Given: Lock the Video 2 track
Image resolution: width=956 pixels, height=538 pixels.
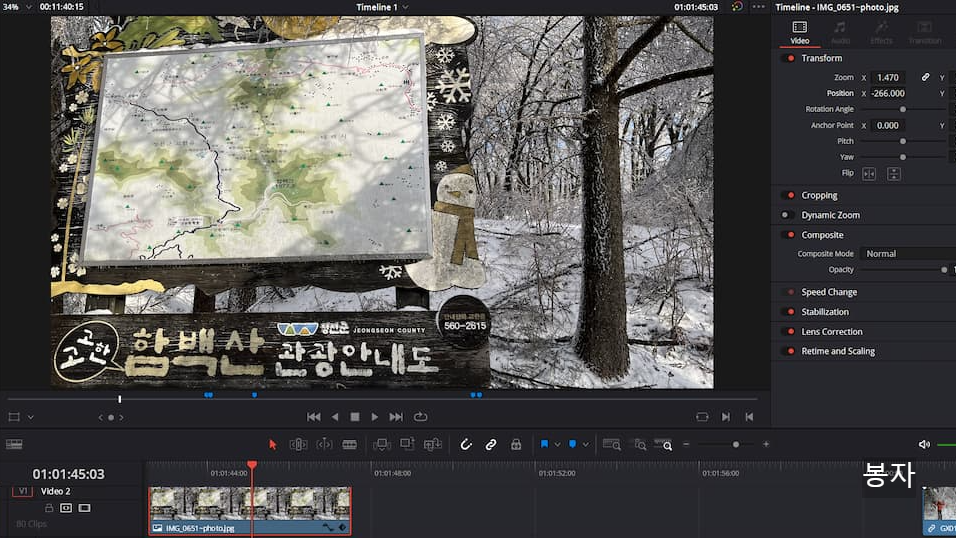Looking at the screenshot, I should pos(49,508).
